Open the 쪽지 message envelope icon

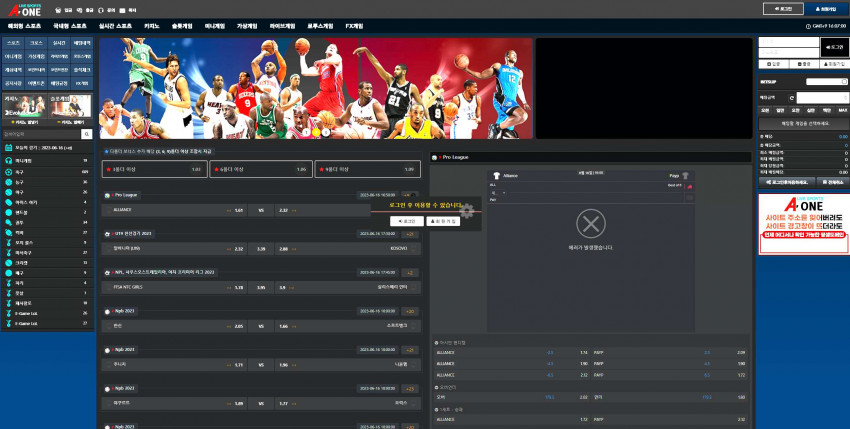123,10
